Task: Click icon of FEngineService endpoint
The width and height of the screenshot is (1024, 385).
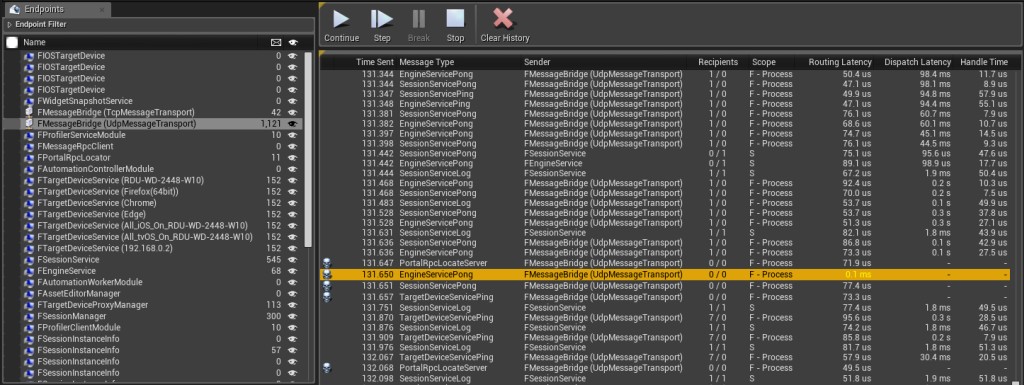Action: tap(29, 271)
